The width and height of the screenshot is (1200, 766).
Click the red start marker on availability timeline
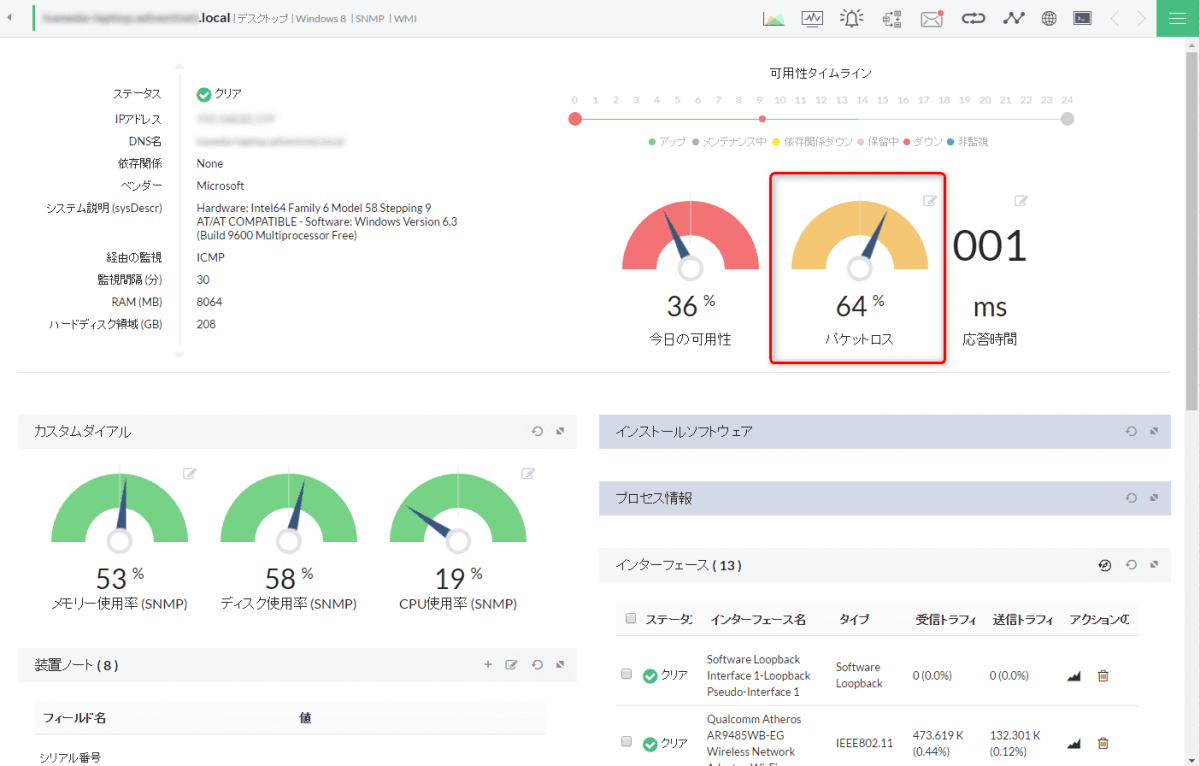click(575, 119)
